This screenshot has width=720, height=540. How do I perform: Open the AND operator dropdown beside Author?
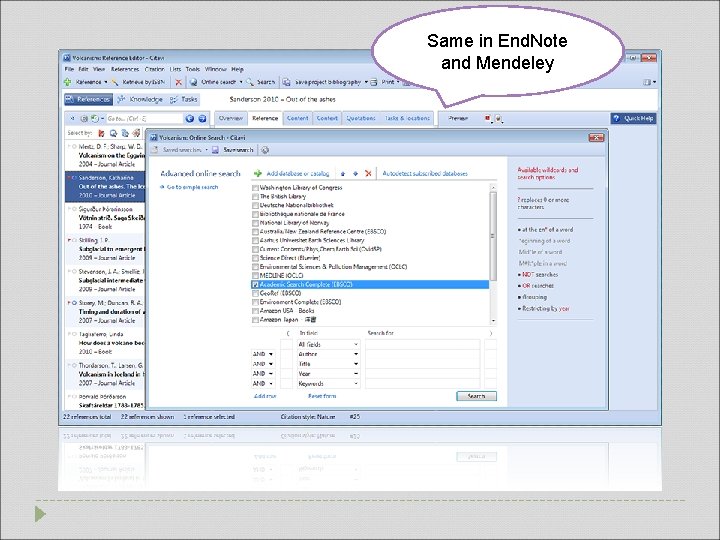[x=271, y=354]
